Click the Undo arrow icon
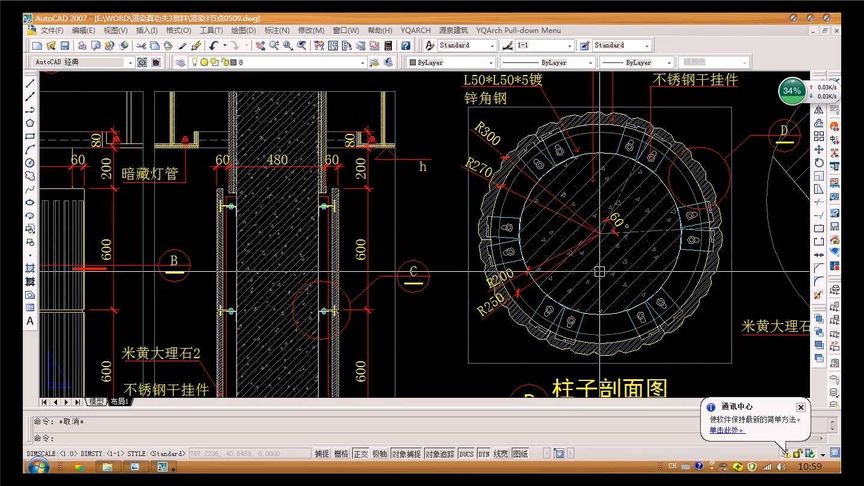 tap(214, 46)
